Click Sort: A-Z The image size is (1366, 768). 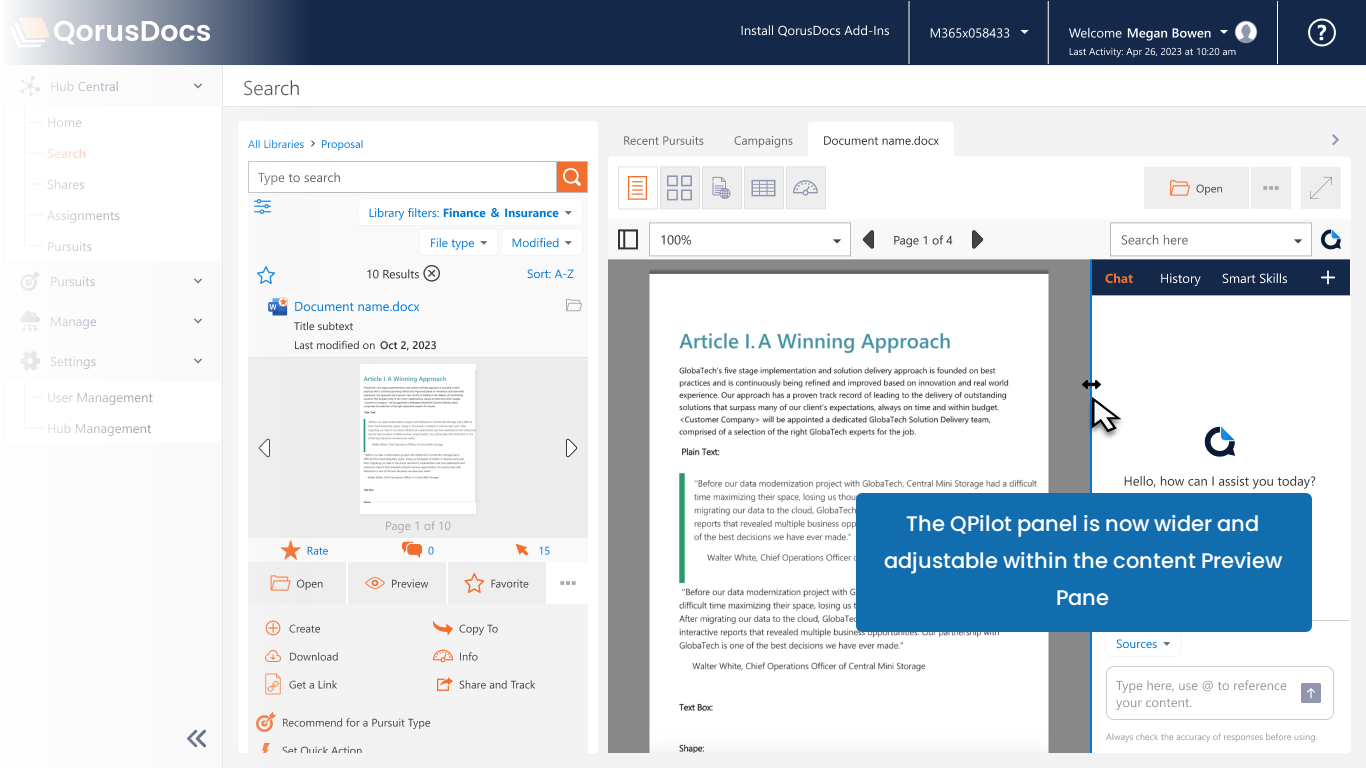point(550,274)
